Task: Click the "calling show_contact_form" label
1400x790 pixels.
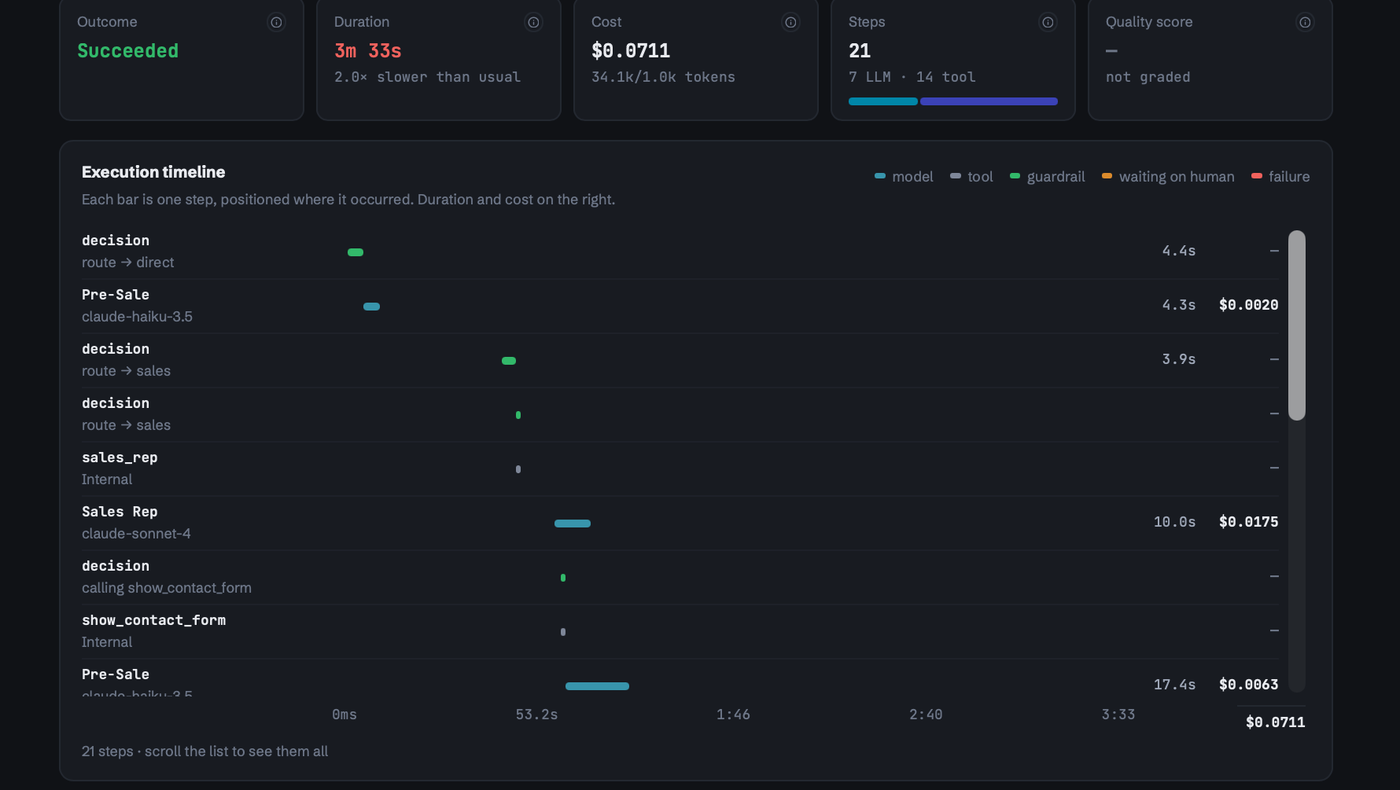Action: click(167, 588)
